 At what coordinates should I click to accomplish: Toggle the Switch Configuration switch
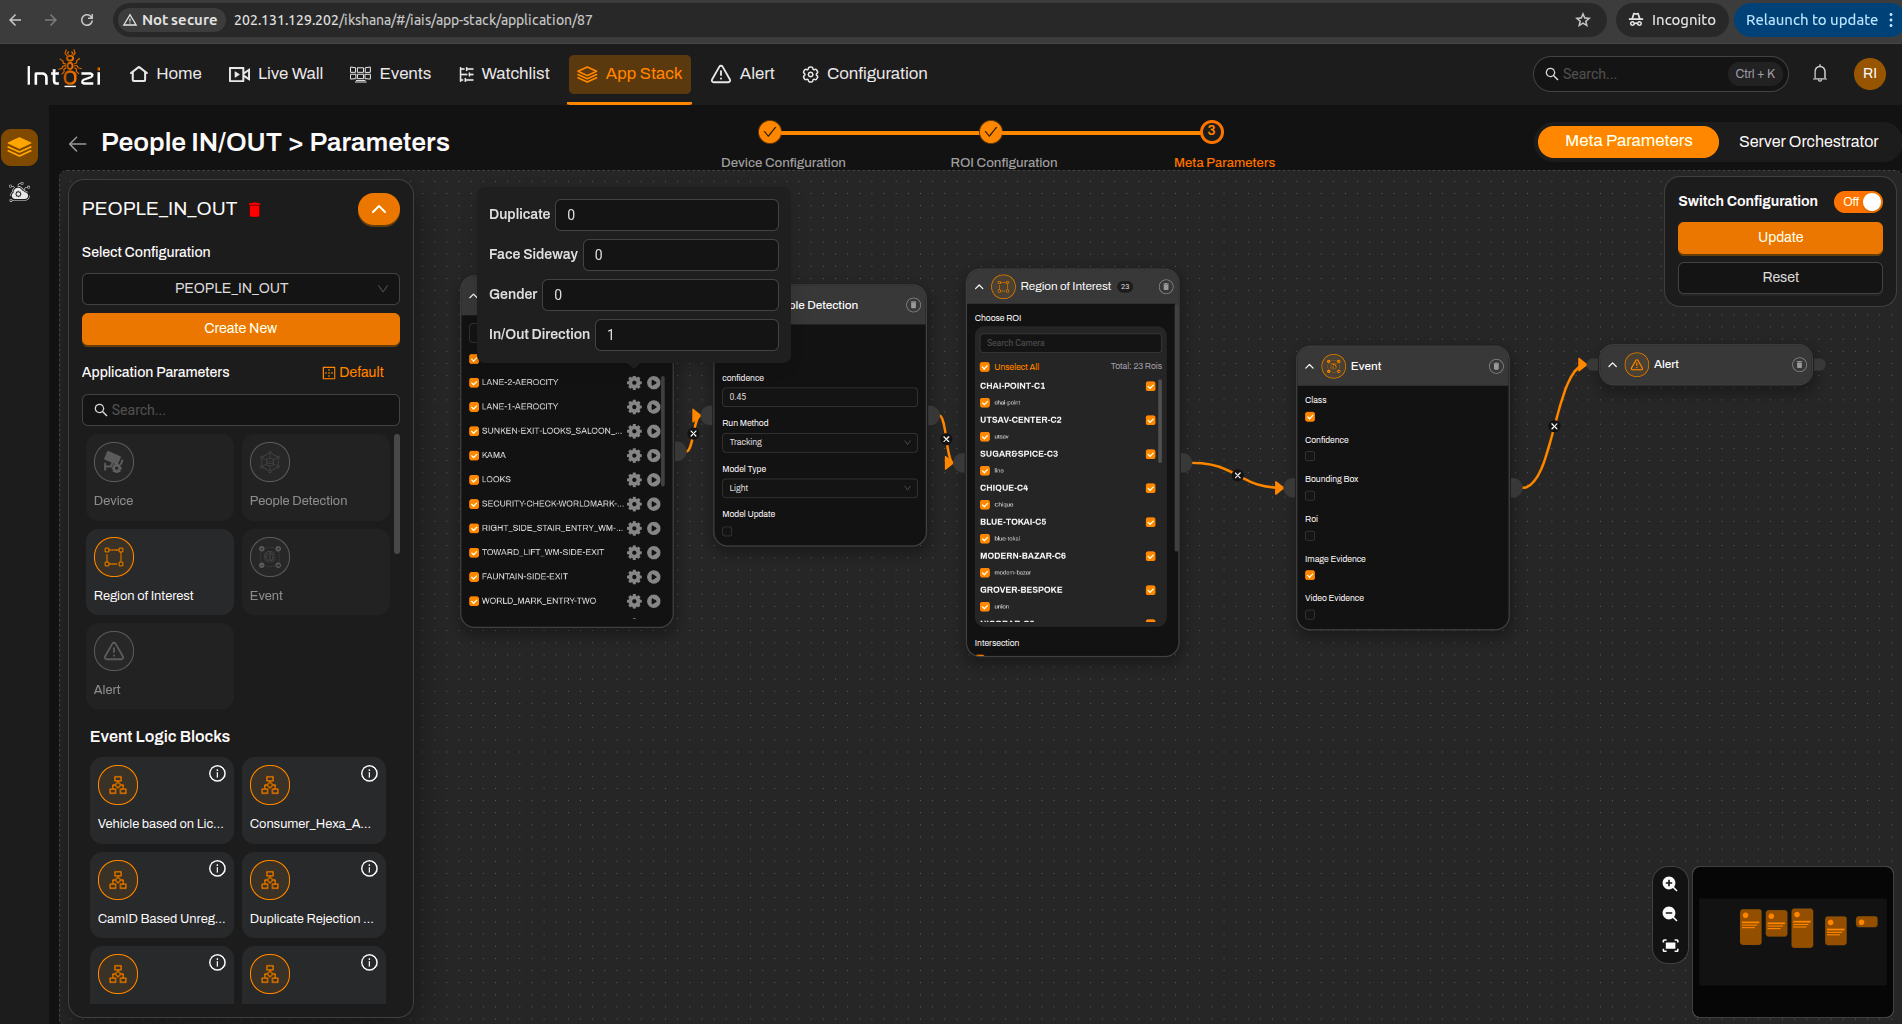(x=1859, y=202)
